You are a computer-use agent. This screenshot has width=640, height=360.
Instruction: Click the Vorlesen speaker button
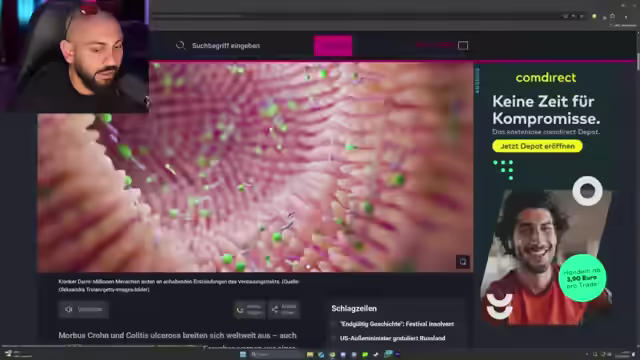[x=83, y=309]
